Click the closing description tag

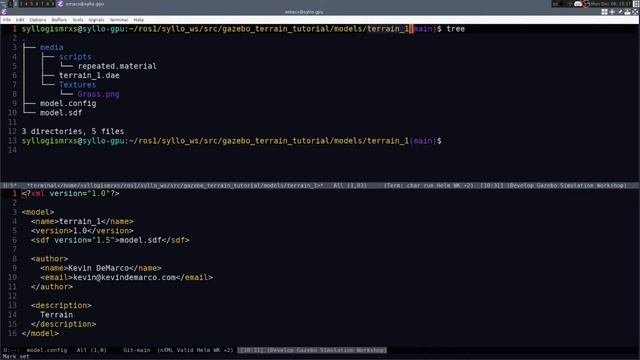point(63,324)
